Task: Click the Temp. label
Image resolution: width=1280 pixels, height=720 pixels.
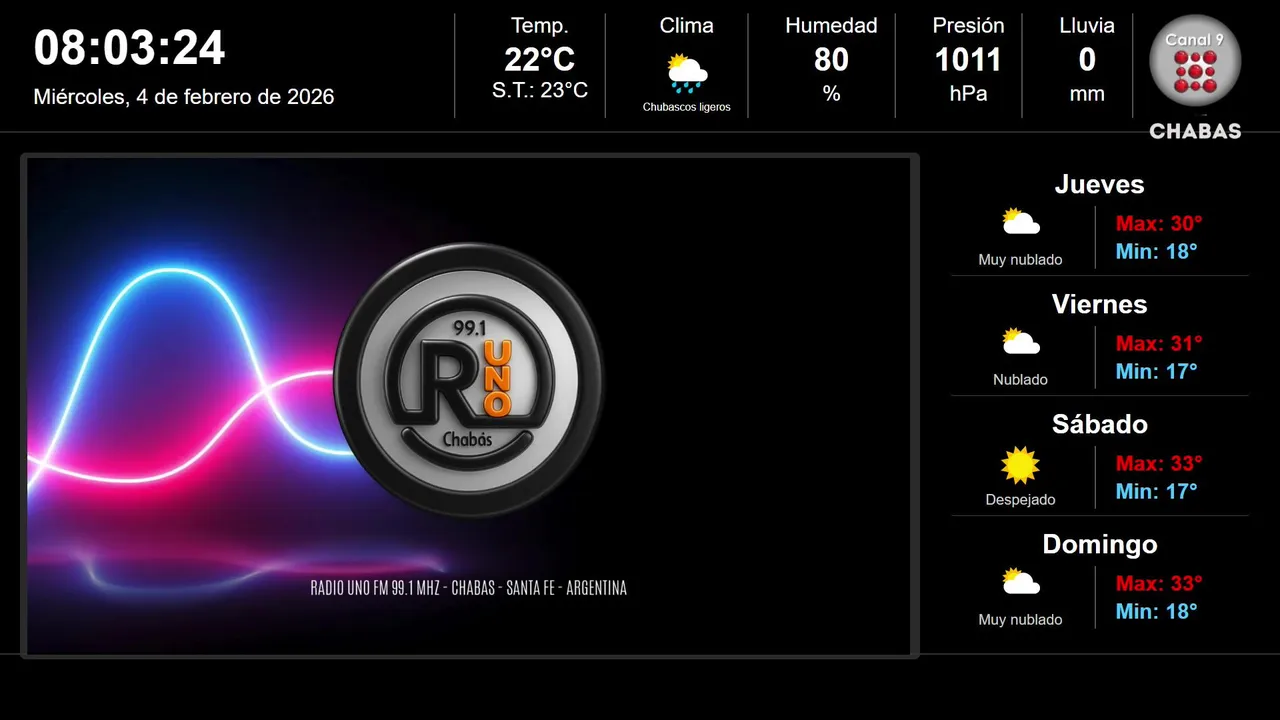Action: (x=540, y=26)
